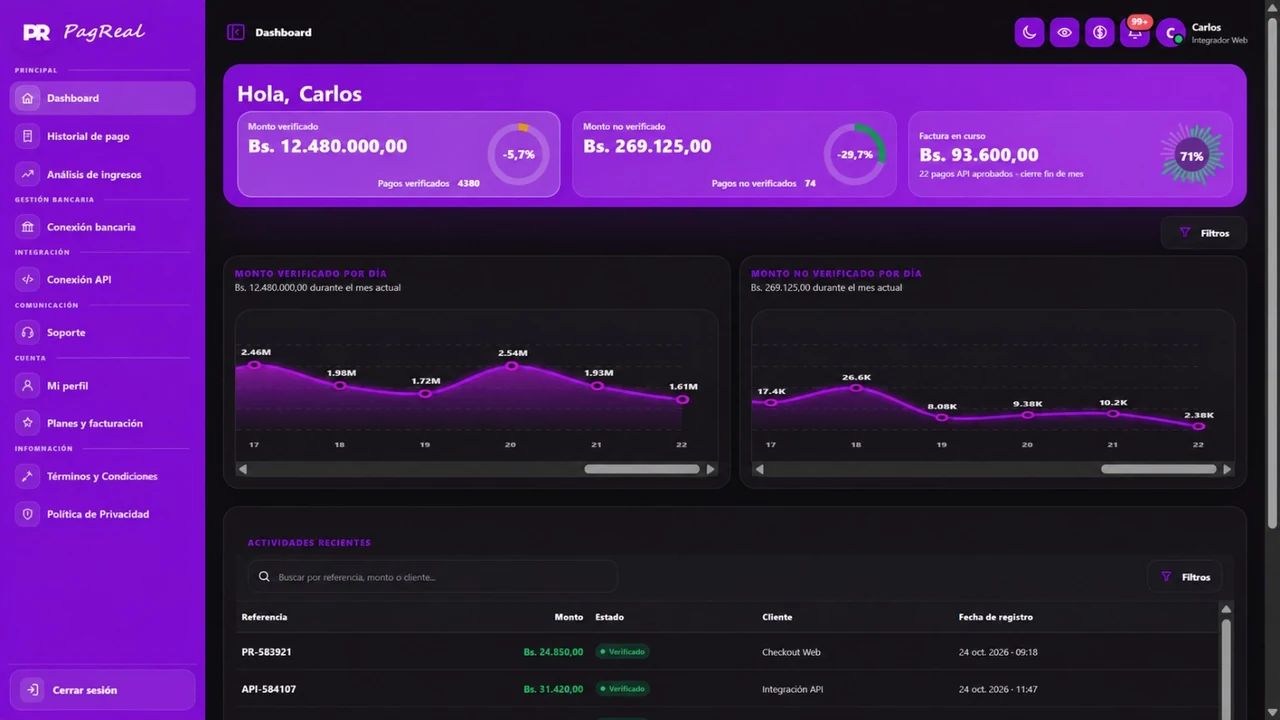
Task: Toggle amount visibility eye icon
Action: pos(1064,33)
